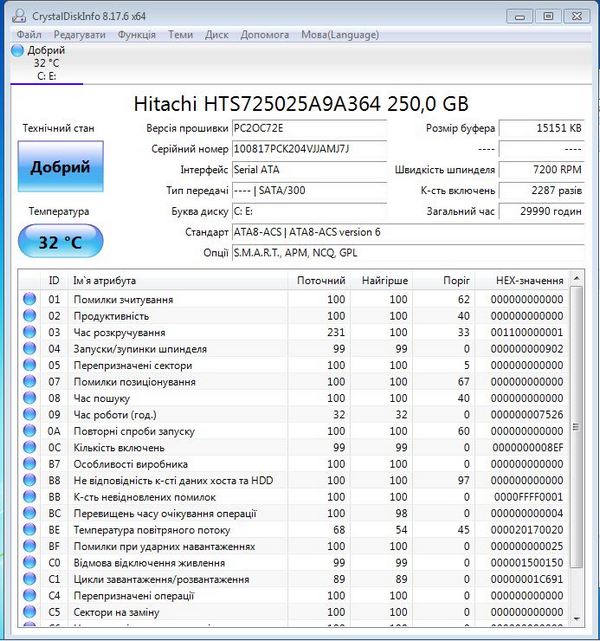This screenshot has height=641, width=600.
Task: Click status icon for C5 Сектори на заміну
Action: (x=30, y=612)
